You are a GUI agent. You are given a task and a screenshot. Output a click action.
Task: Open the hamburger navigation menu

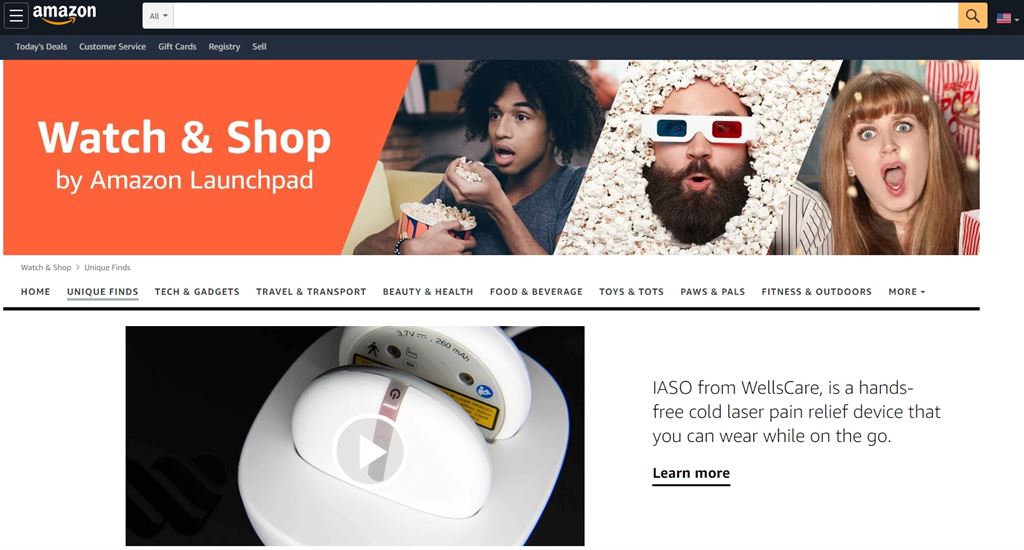coord(16,16)
